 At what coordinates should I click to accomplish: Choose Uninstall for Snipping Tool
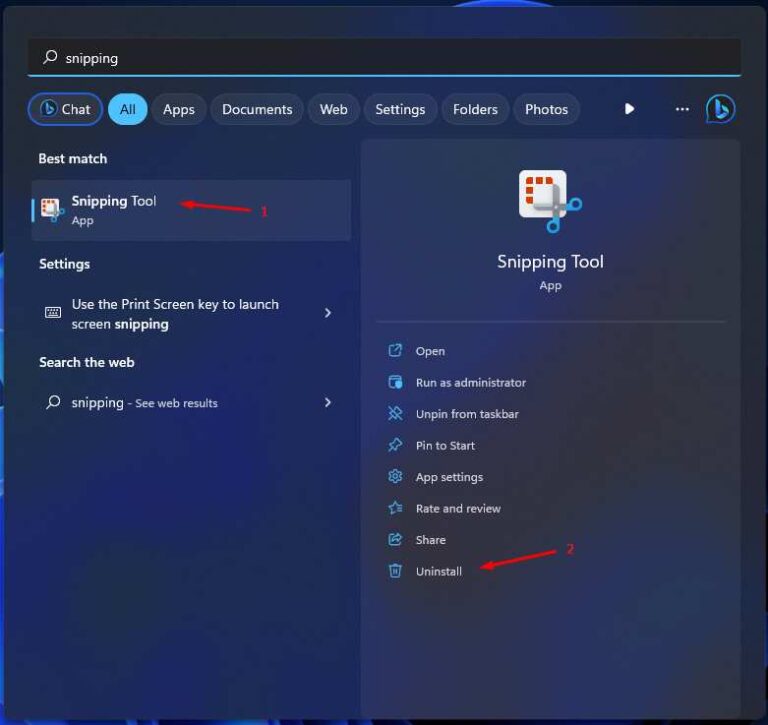[x=438, y=571]
